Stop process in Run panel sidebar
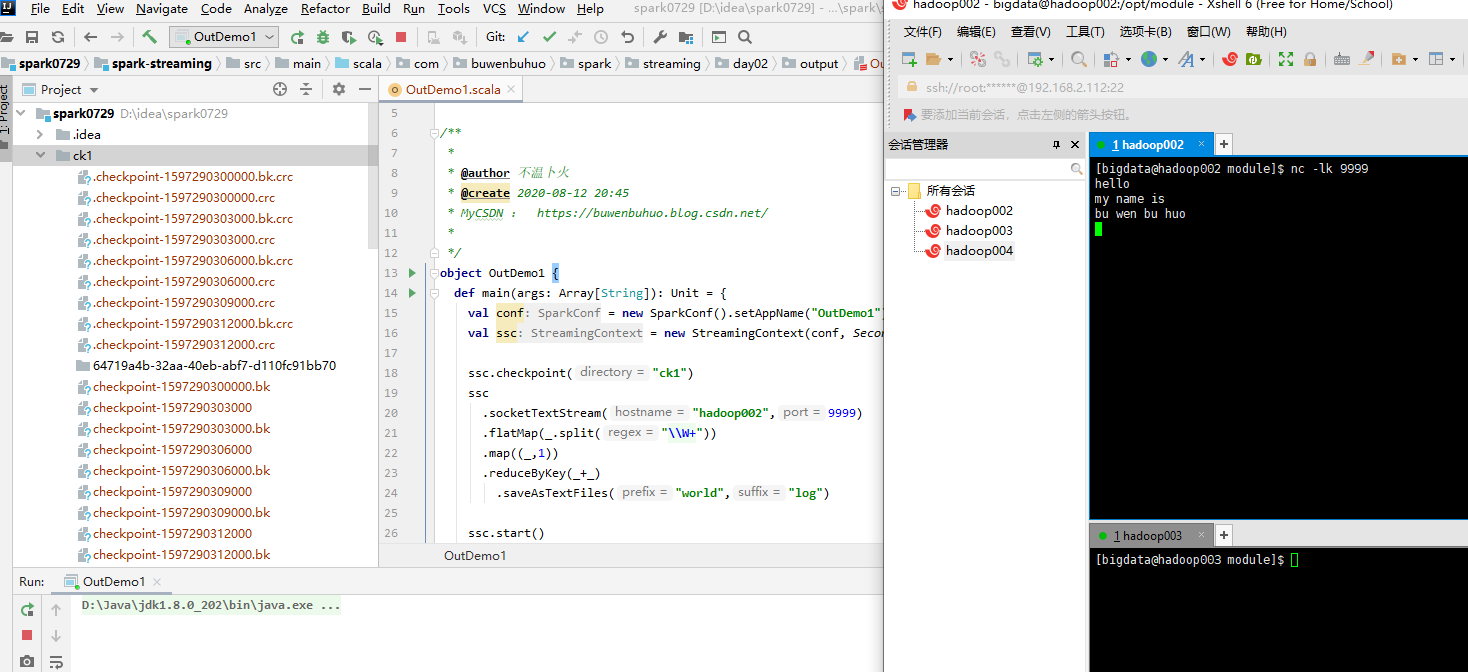 (27, 635)
